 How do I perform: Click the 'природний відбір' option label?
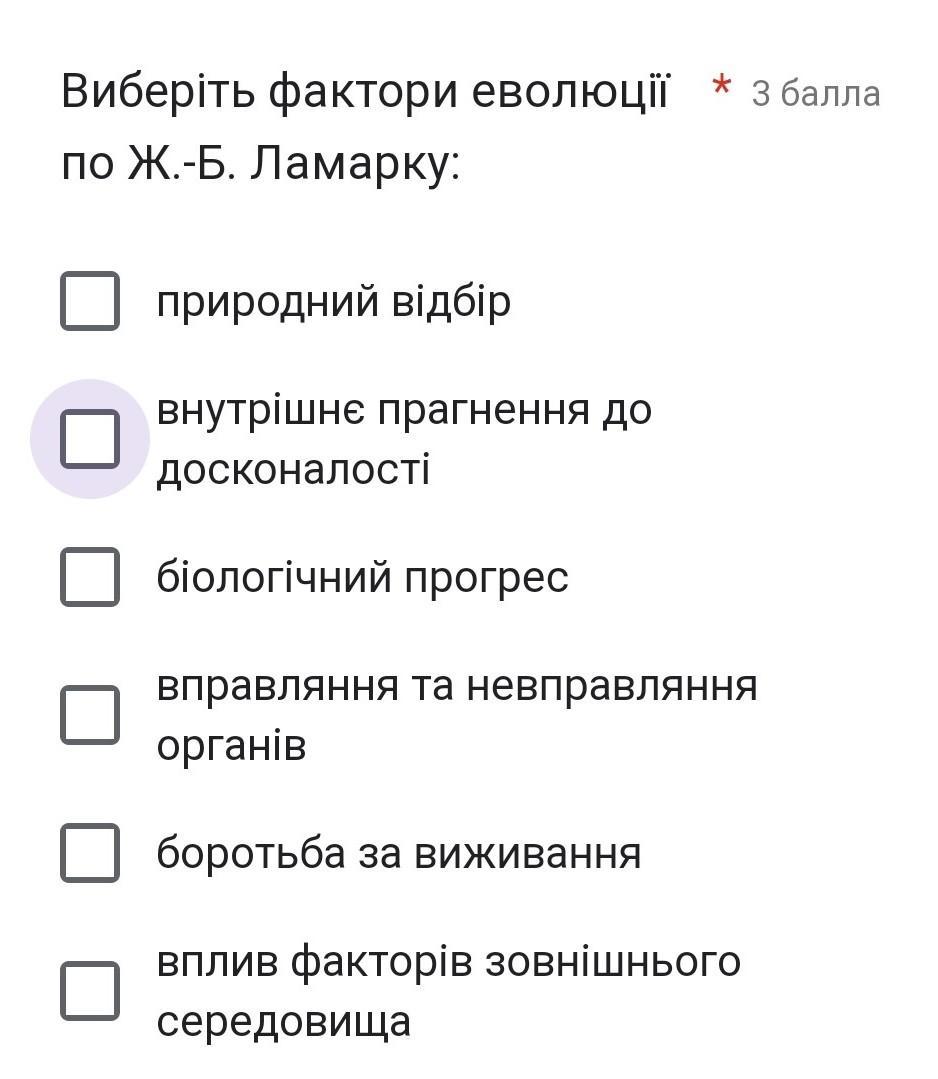pos(334,302)
